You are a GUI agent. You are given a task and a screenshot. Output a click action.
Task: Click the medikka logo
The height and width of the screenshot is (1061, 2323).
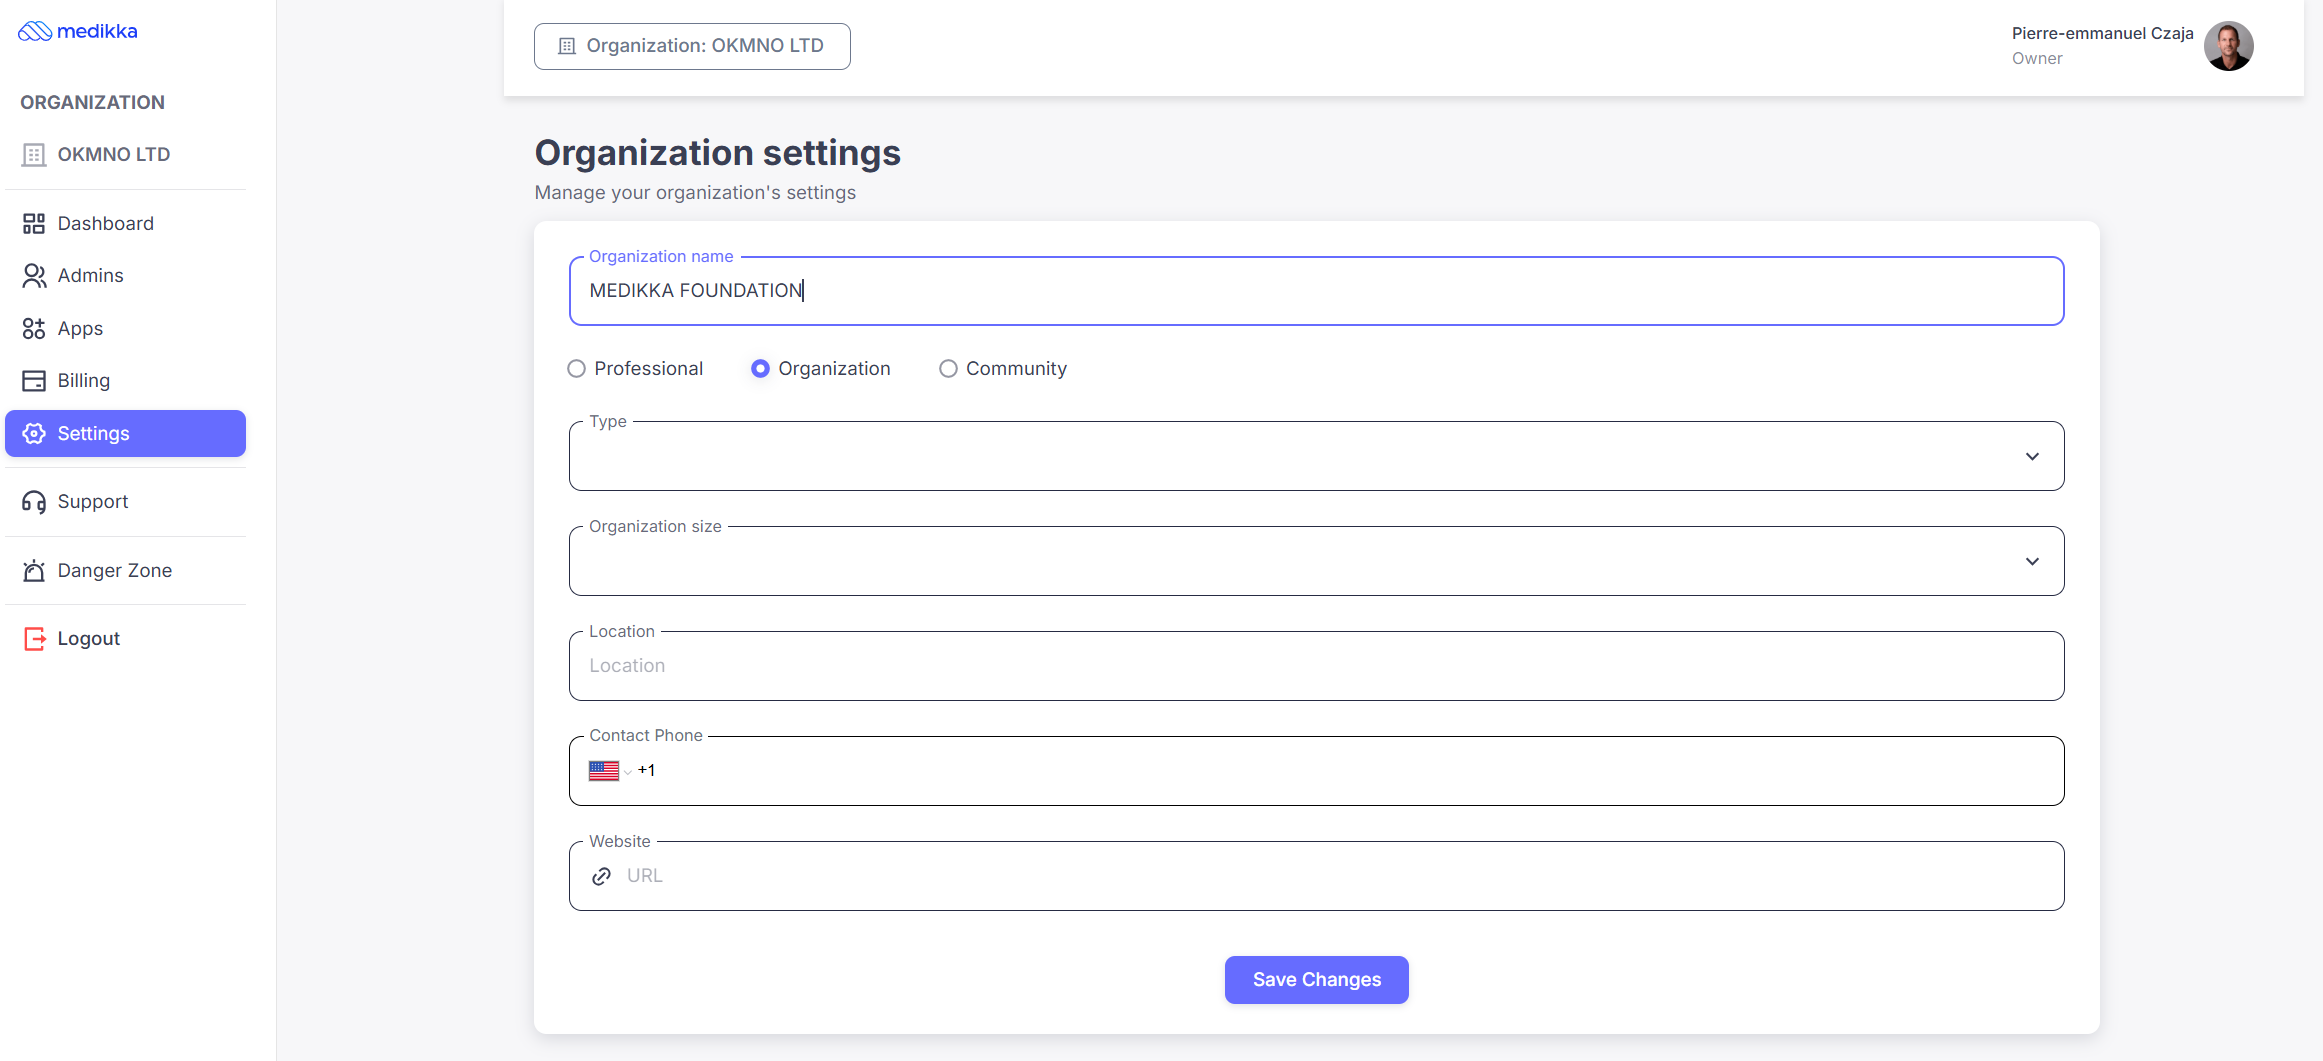78,32
